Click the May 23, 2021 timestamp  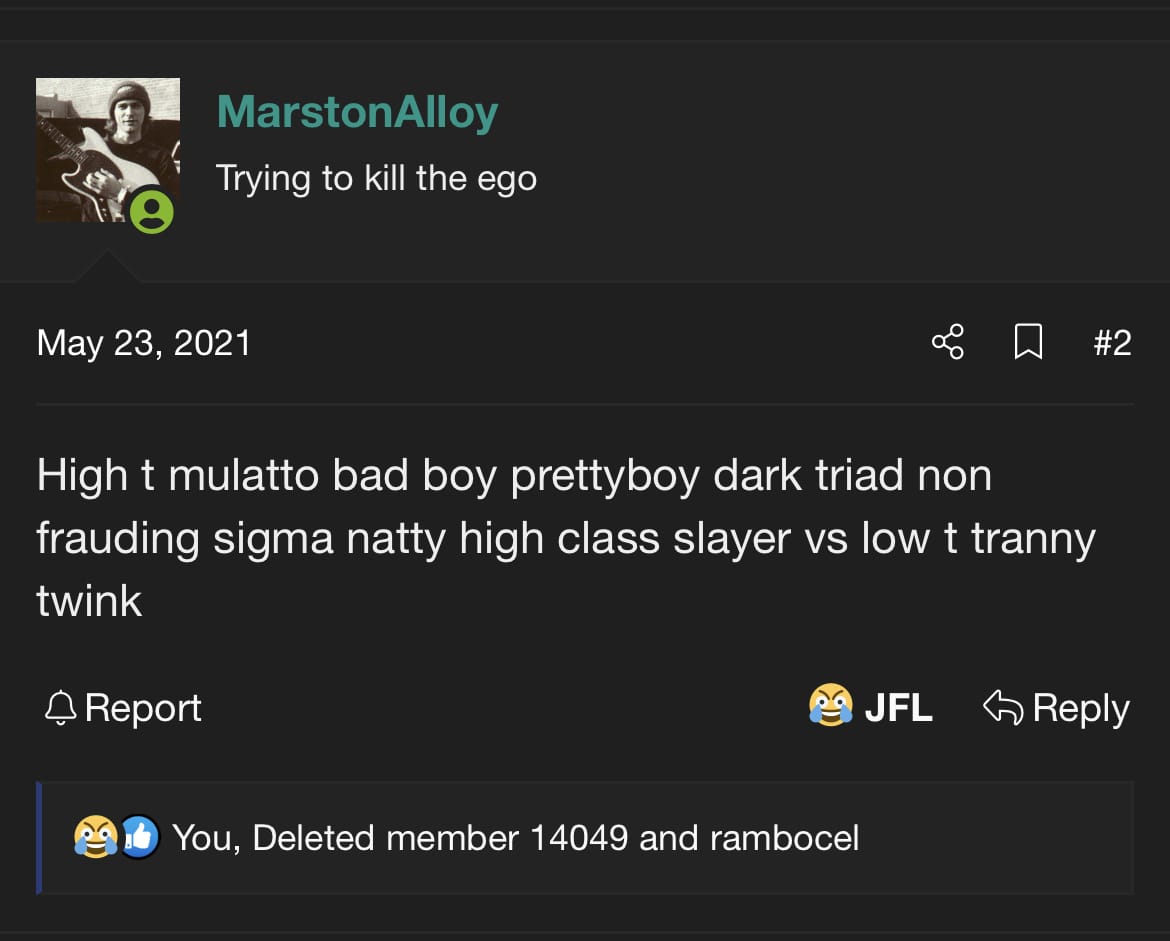pos(143,343)
